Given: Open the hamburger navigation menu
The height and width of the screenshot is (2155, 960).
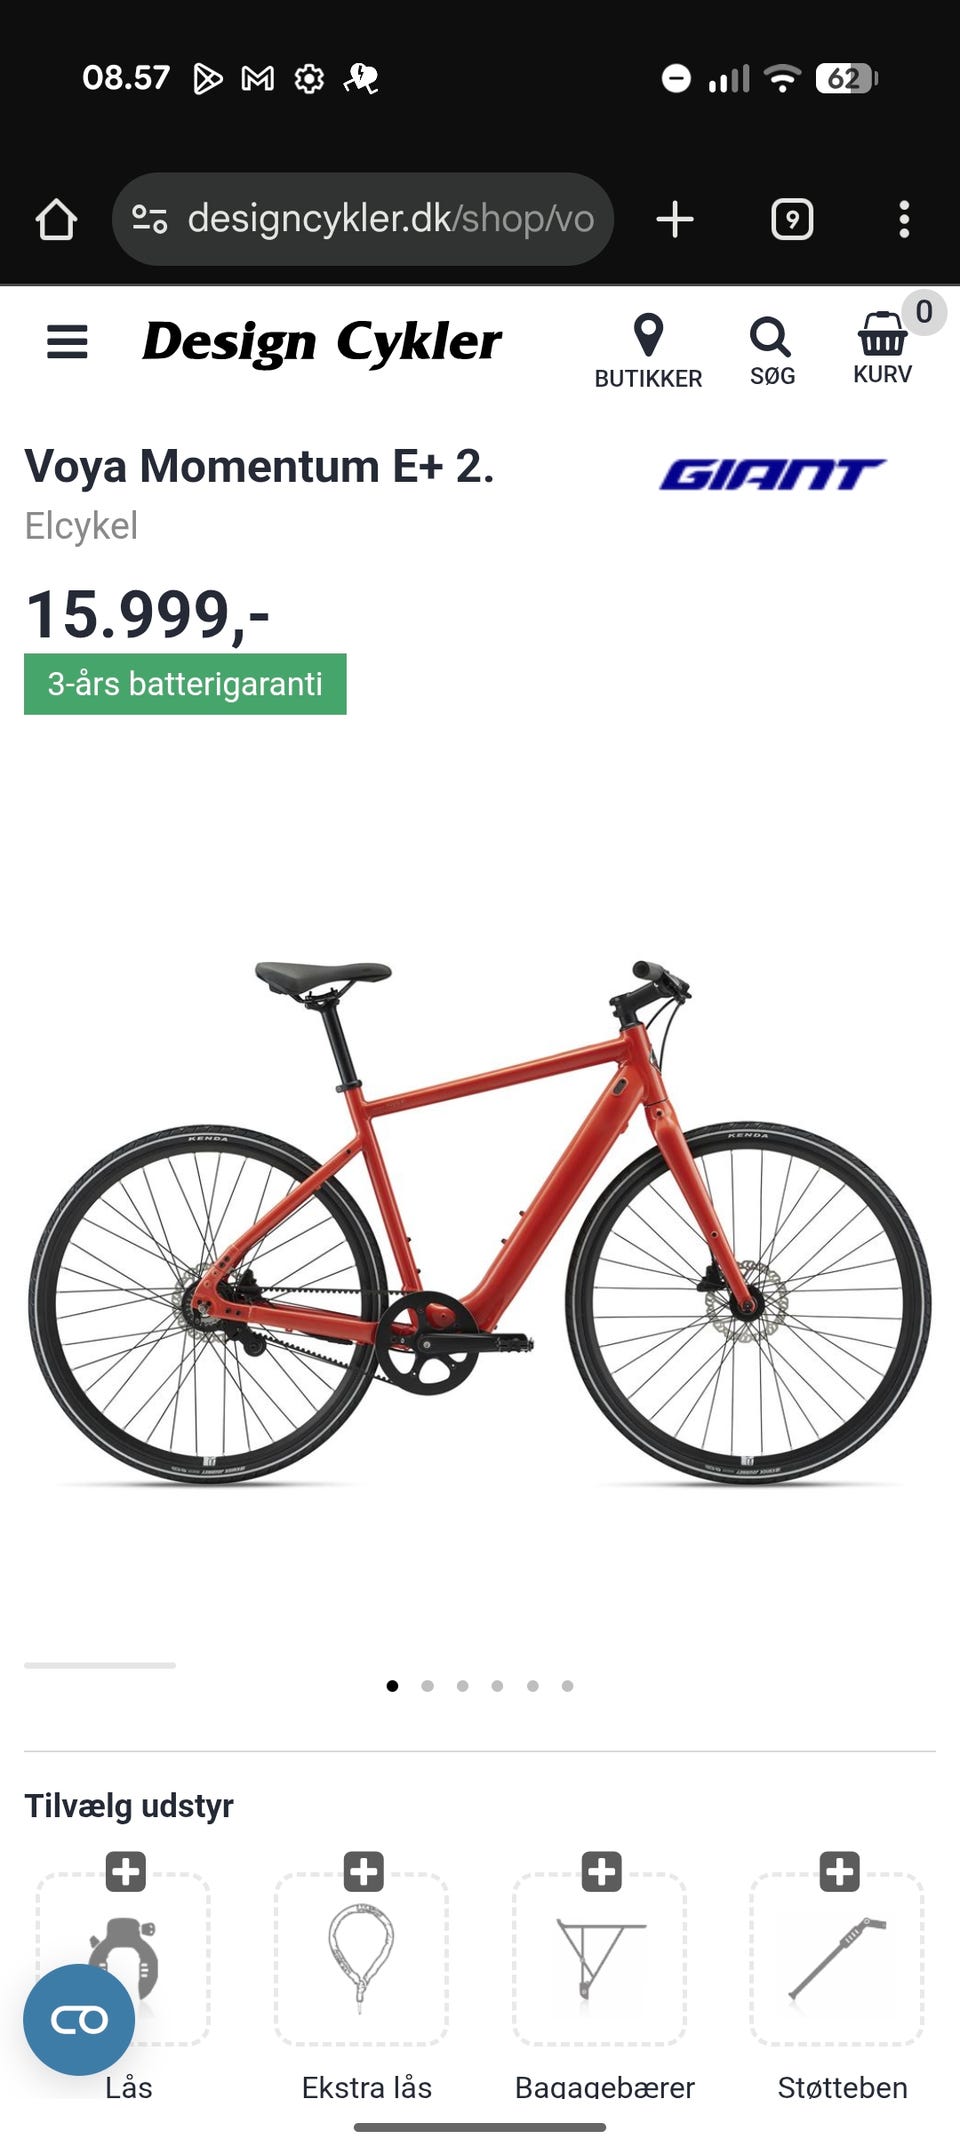Looking at the screenshot, I should (x=67, y=342).
